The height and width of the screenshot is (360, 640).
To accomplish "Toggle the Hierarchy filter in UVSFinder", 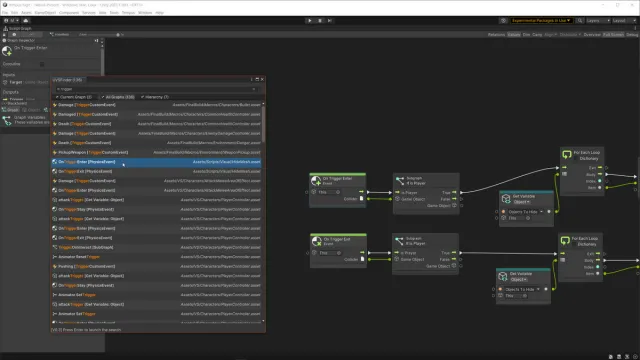I will pyautogui.click(x=155, y=97).
